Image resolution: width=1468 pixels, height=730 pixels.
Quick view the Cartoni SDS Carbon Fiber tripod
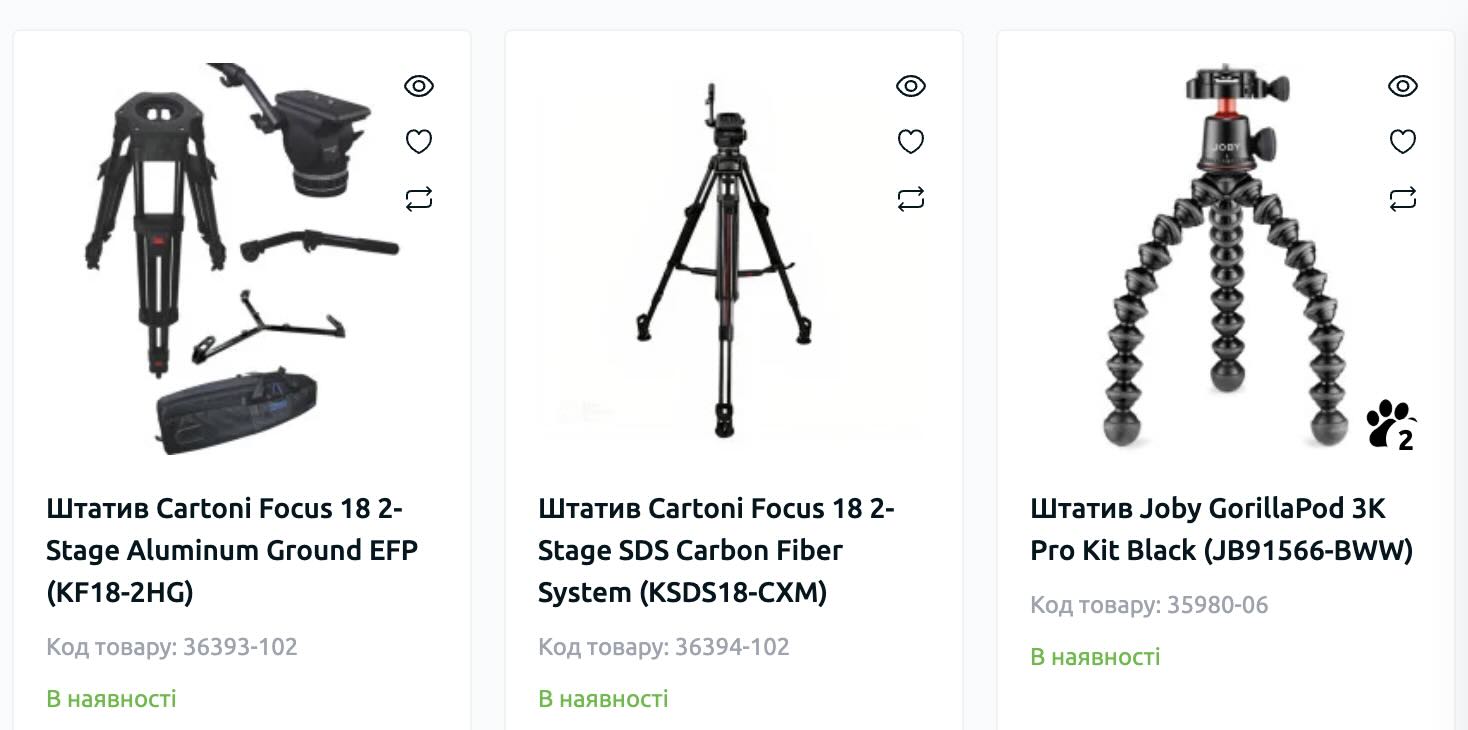(911, 86)
